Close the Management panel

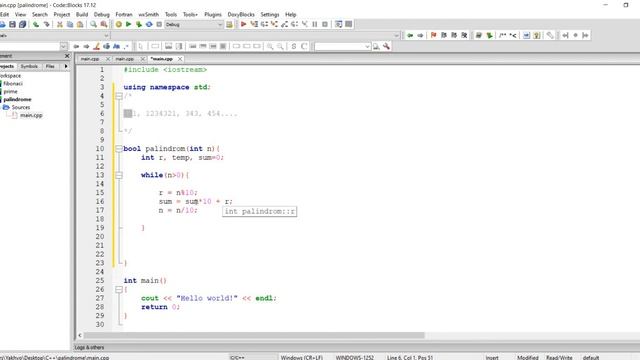click(67, 56)
